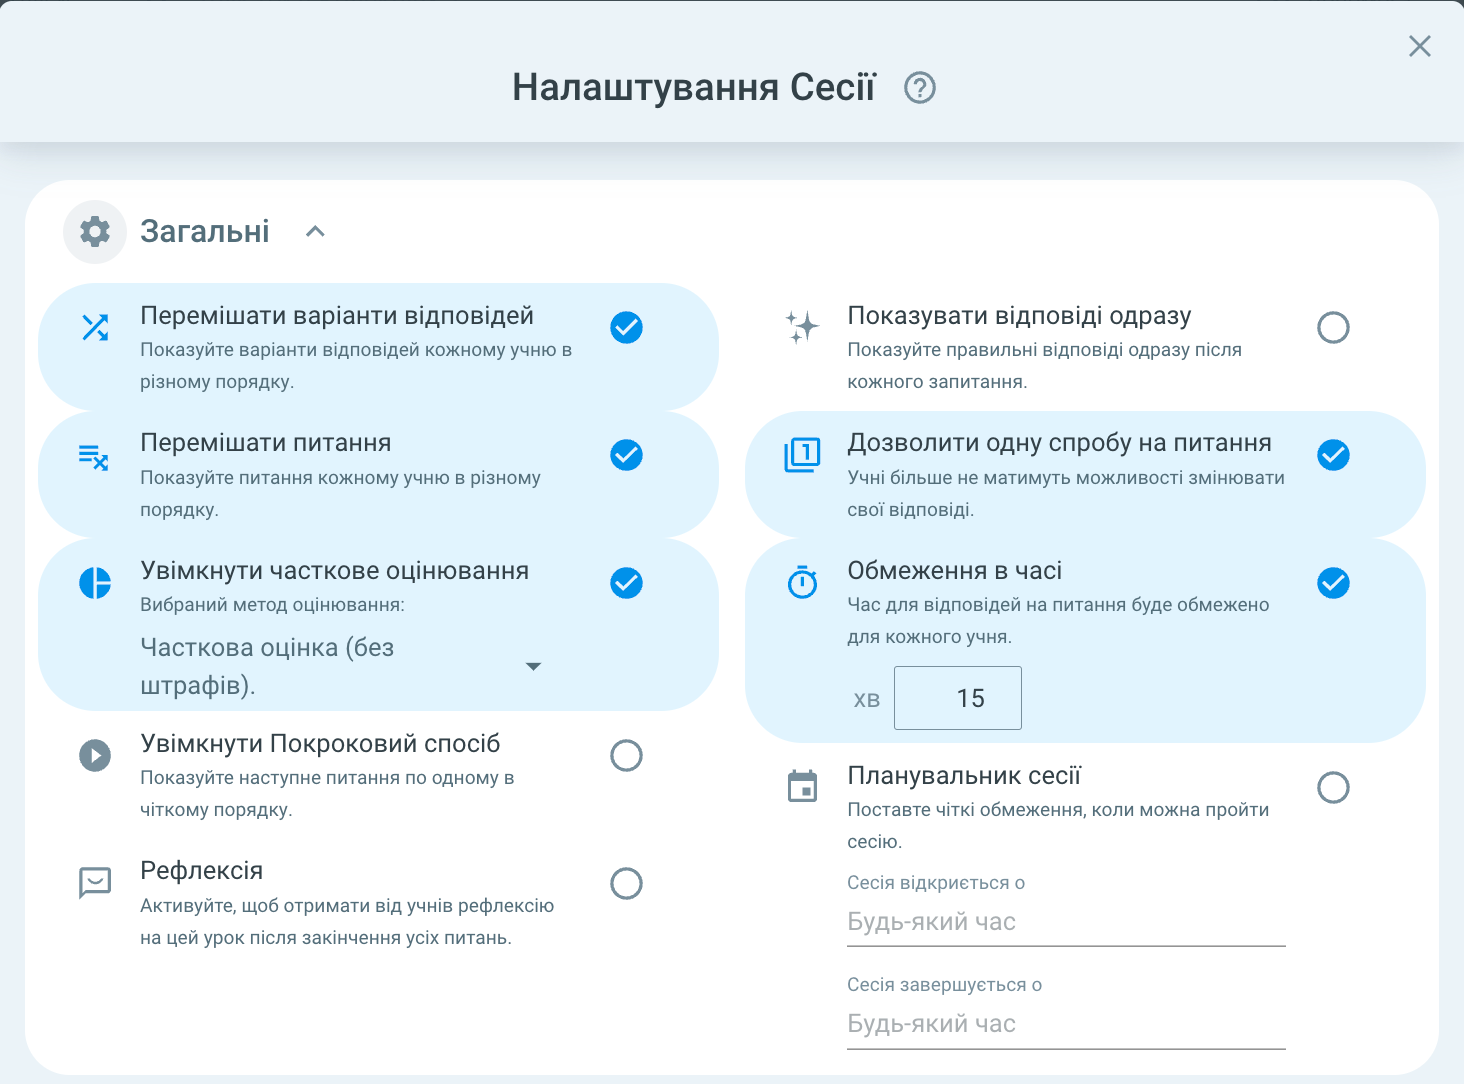The width and height of the screenshot is (1464, 1084).
Task: Click the session scheduler calendar icon
Action: point(802,787)
